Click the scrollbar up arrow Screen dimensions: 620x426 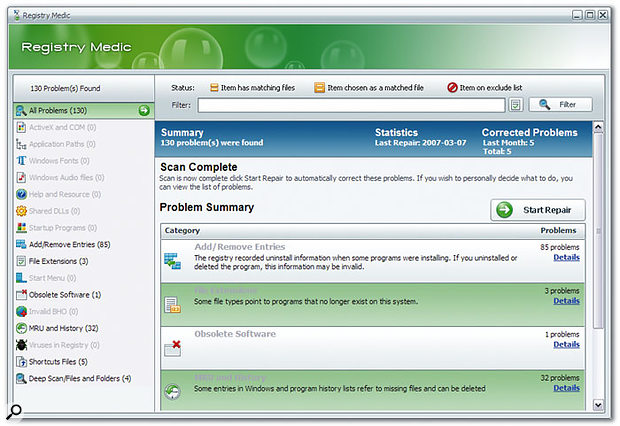[x=598, y=127]
